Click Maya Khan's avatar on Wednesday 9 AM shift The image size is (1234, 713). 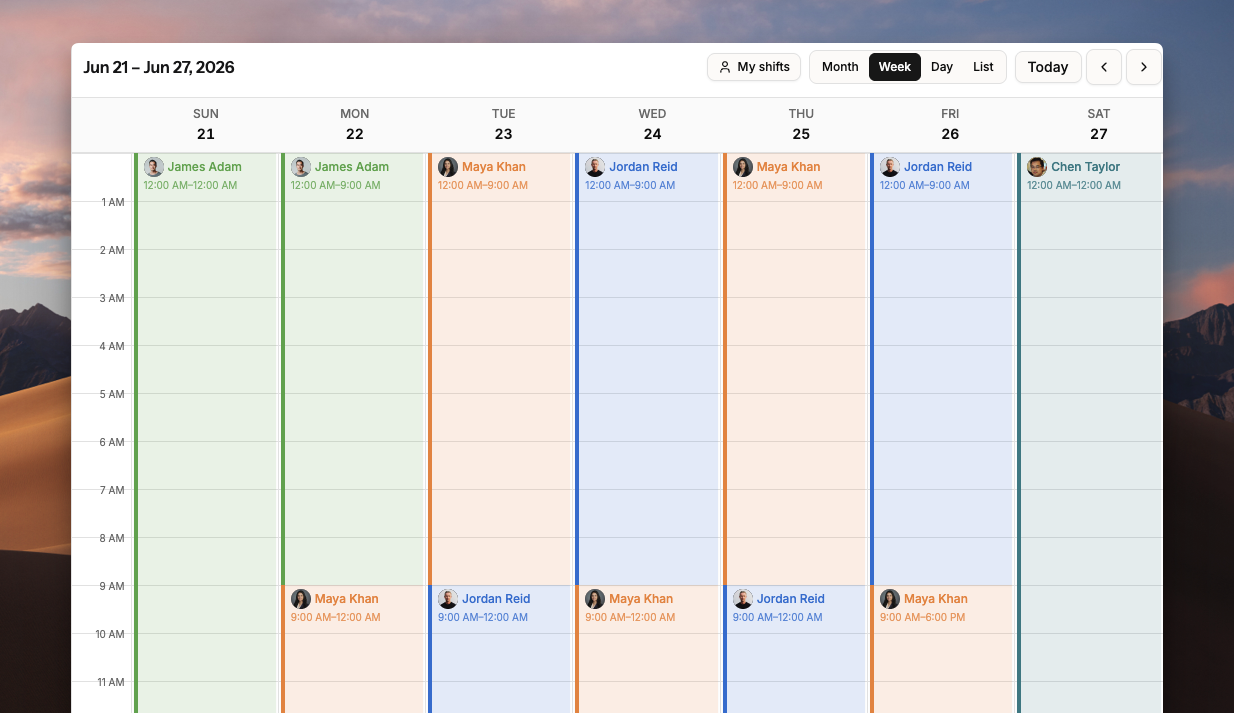tap(595, 599)
